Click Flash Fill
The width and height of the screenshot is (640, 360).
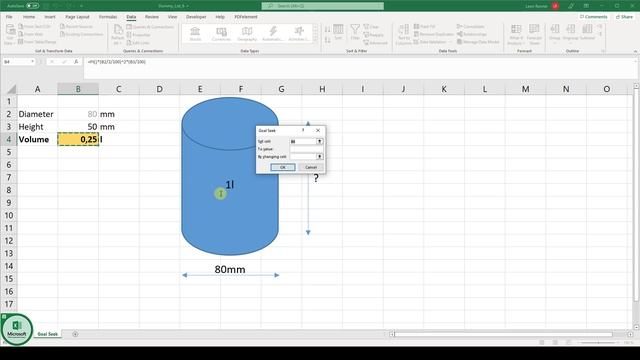coord(424,27)
